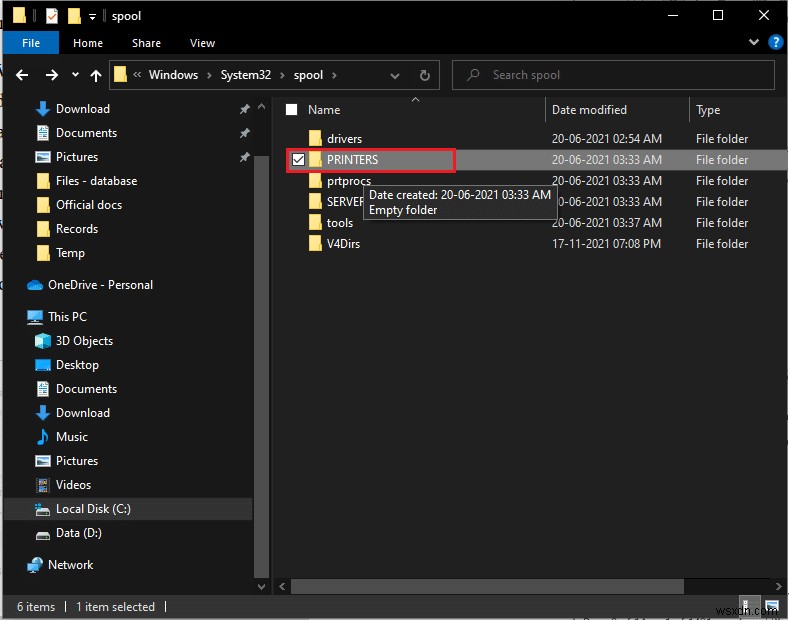
Task: Toggle the select-all checkbox in the header
Action: pyautogui.click(x=291, y=110)
